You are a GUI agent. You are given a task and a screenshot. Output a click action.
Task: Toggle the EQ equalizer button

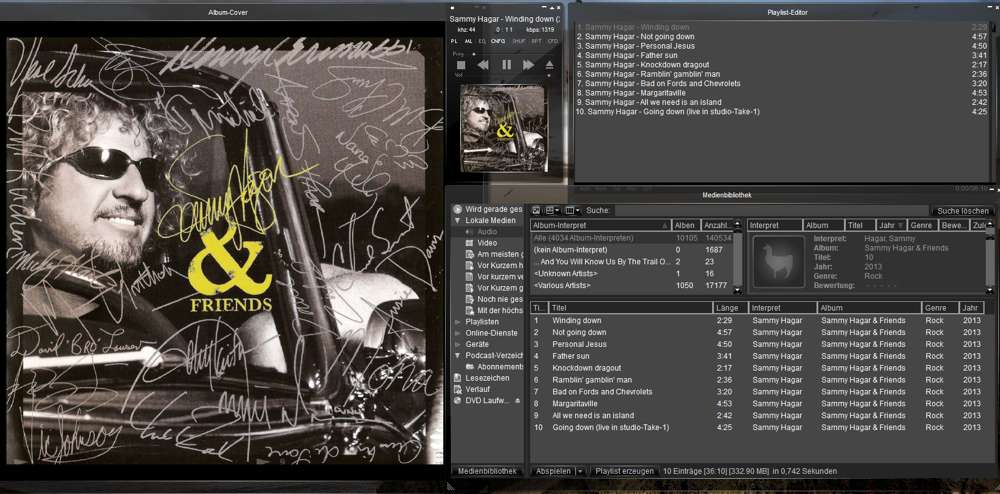tap(480, 41)
